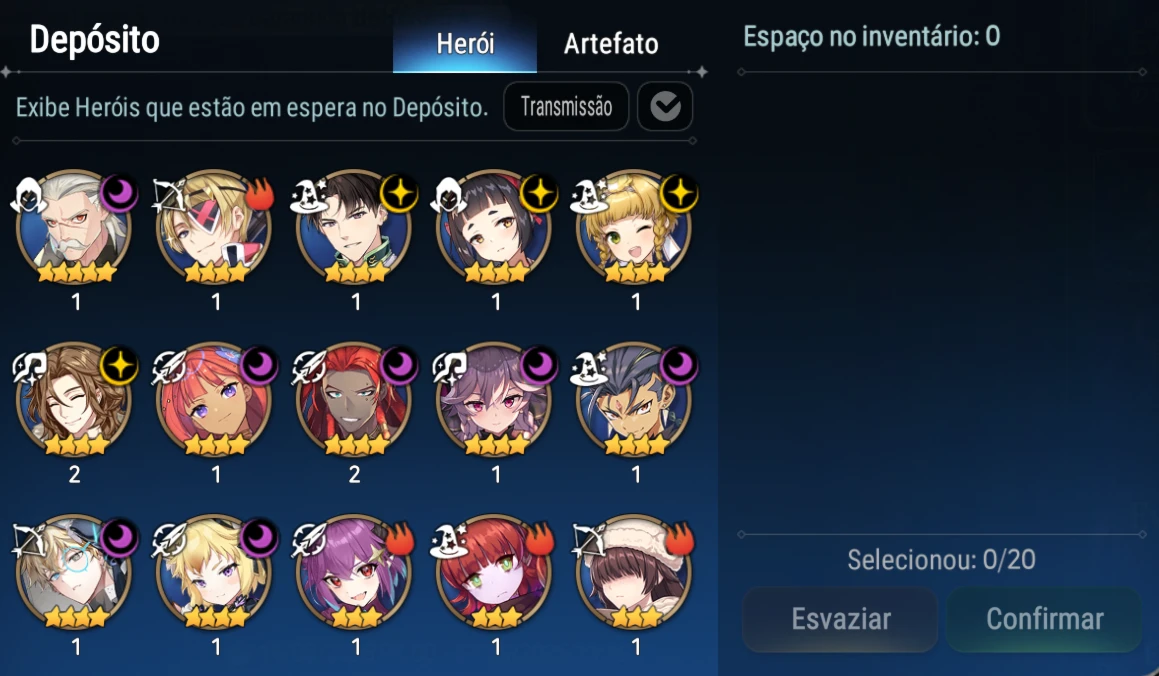Switch to the Herói tab

point(465,44)
